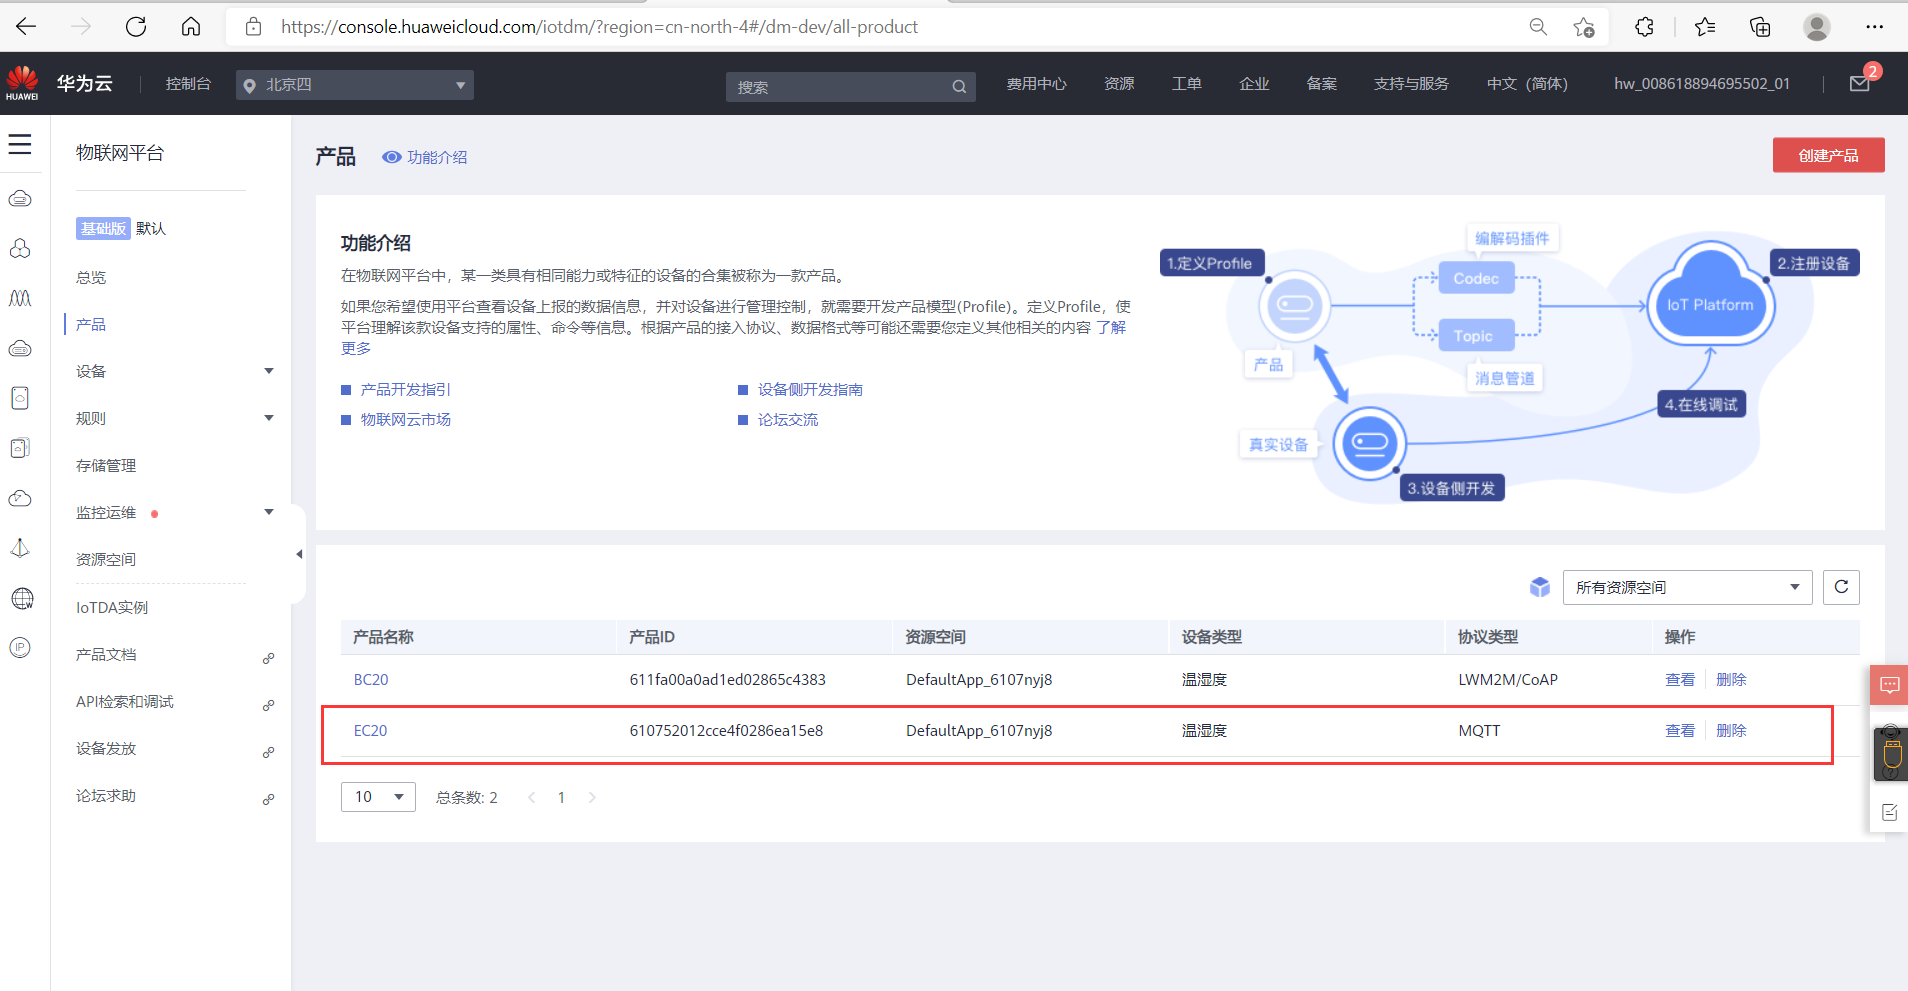Open the 北京四 region dropdown
The height and width of the screenshot is (991, 1908).
355,85
